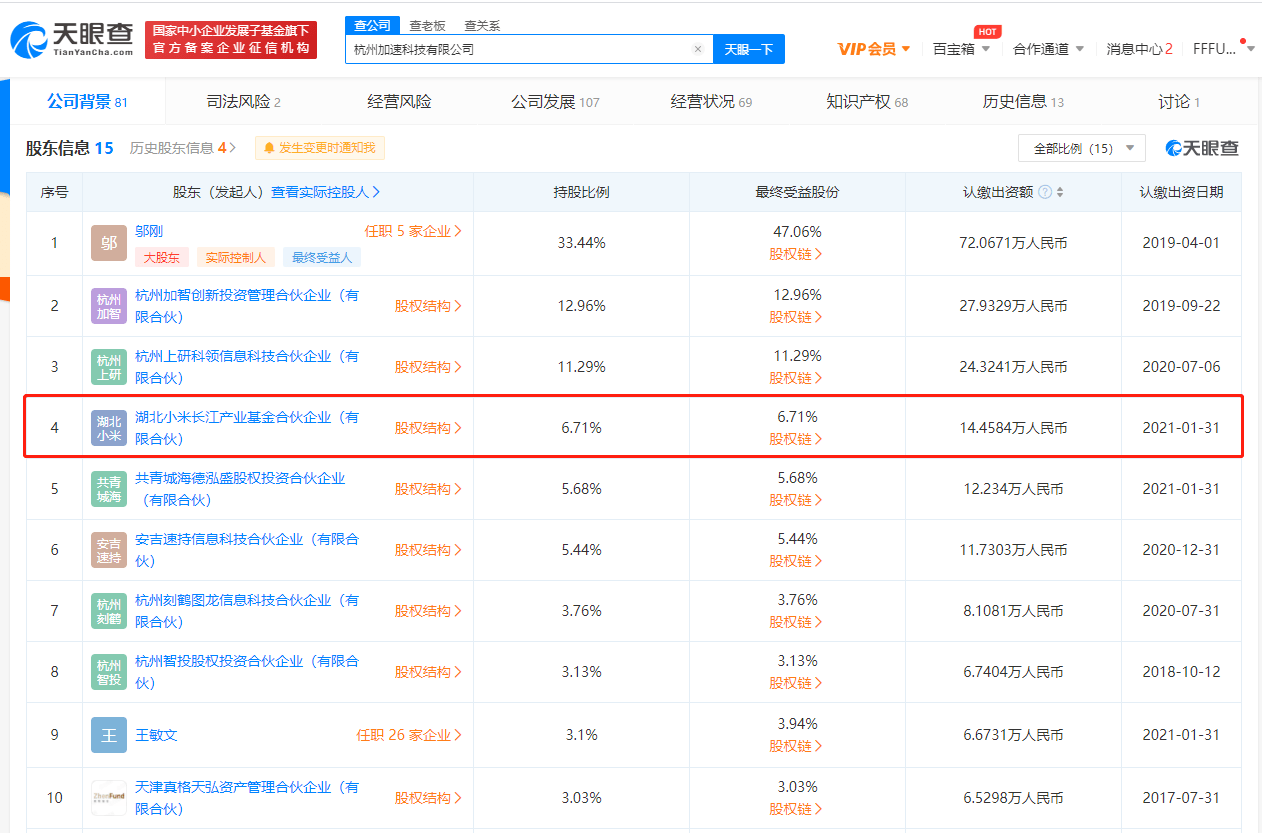Click inside the company search input field

520,49
